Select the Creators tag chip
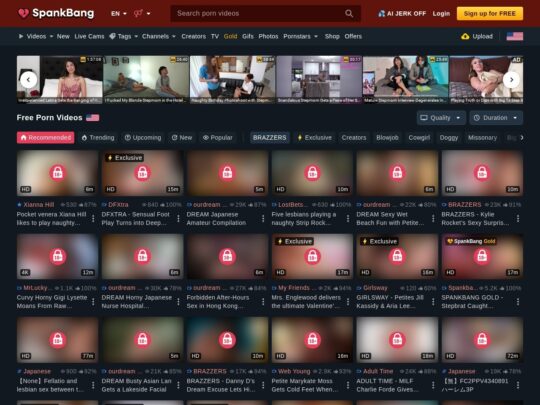 (x=354, y=137)
